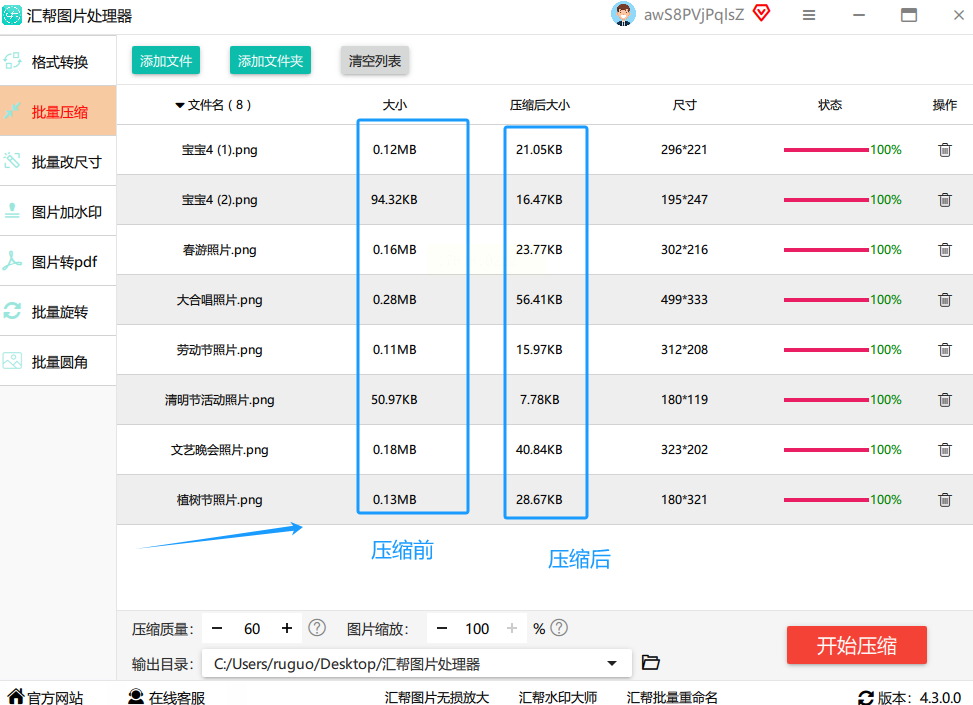
Task: Switch to 格式转换 in sidebar
Action: (58, 61)
